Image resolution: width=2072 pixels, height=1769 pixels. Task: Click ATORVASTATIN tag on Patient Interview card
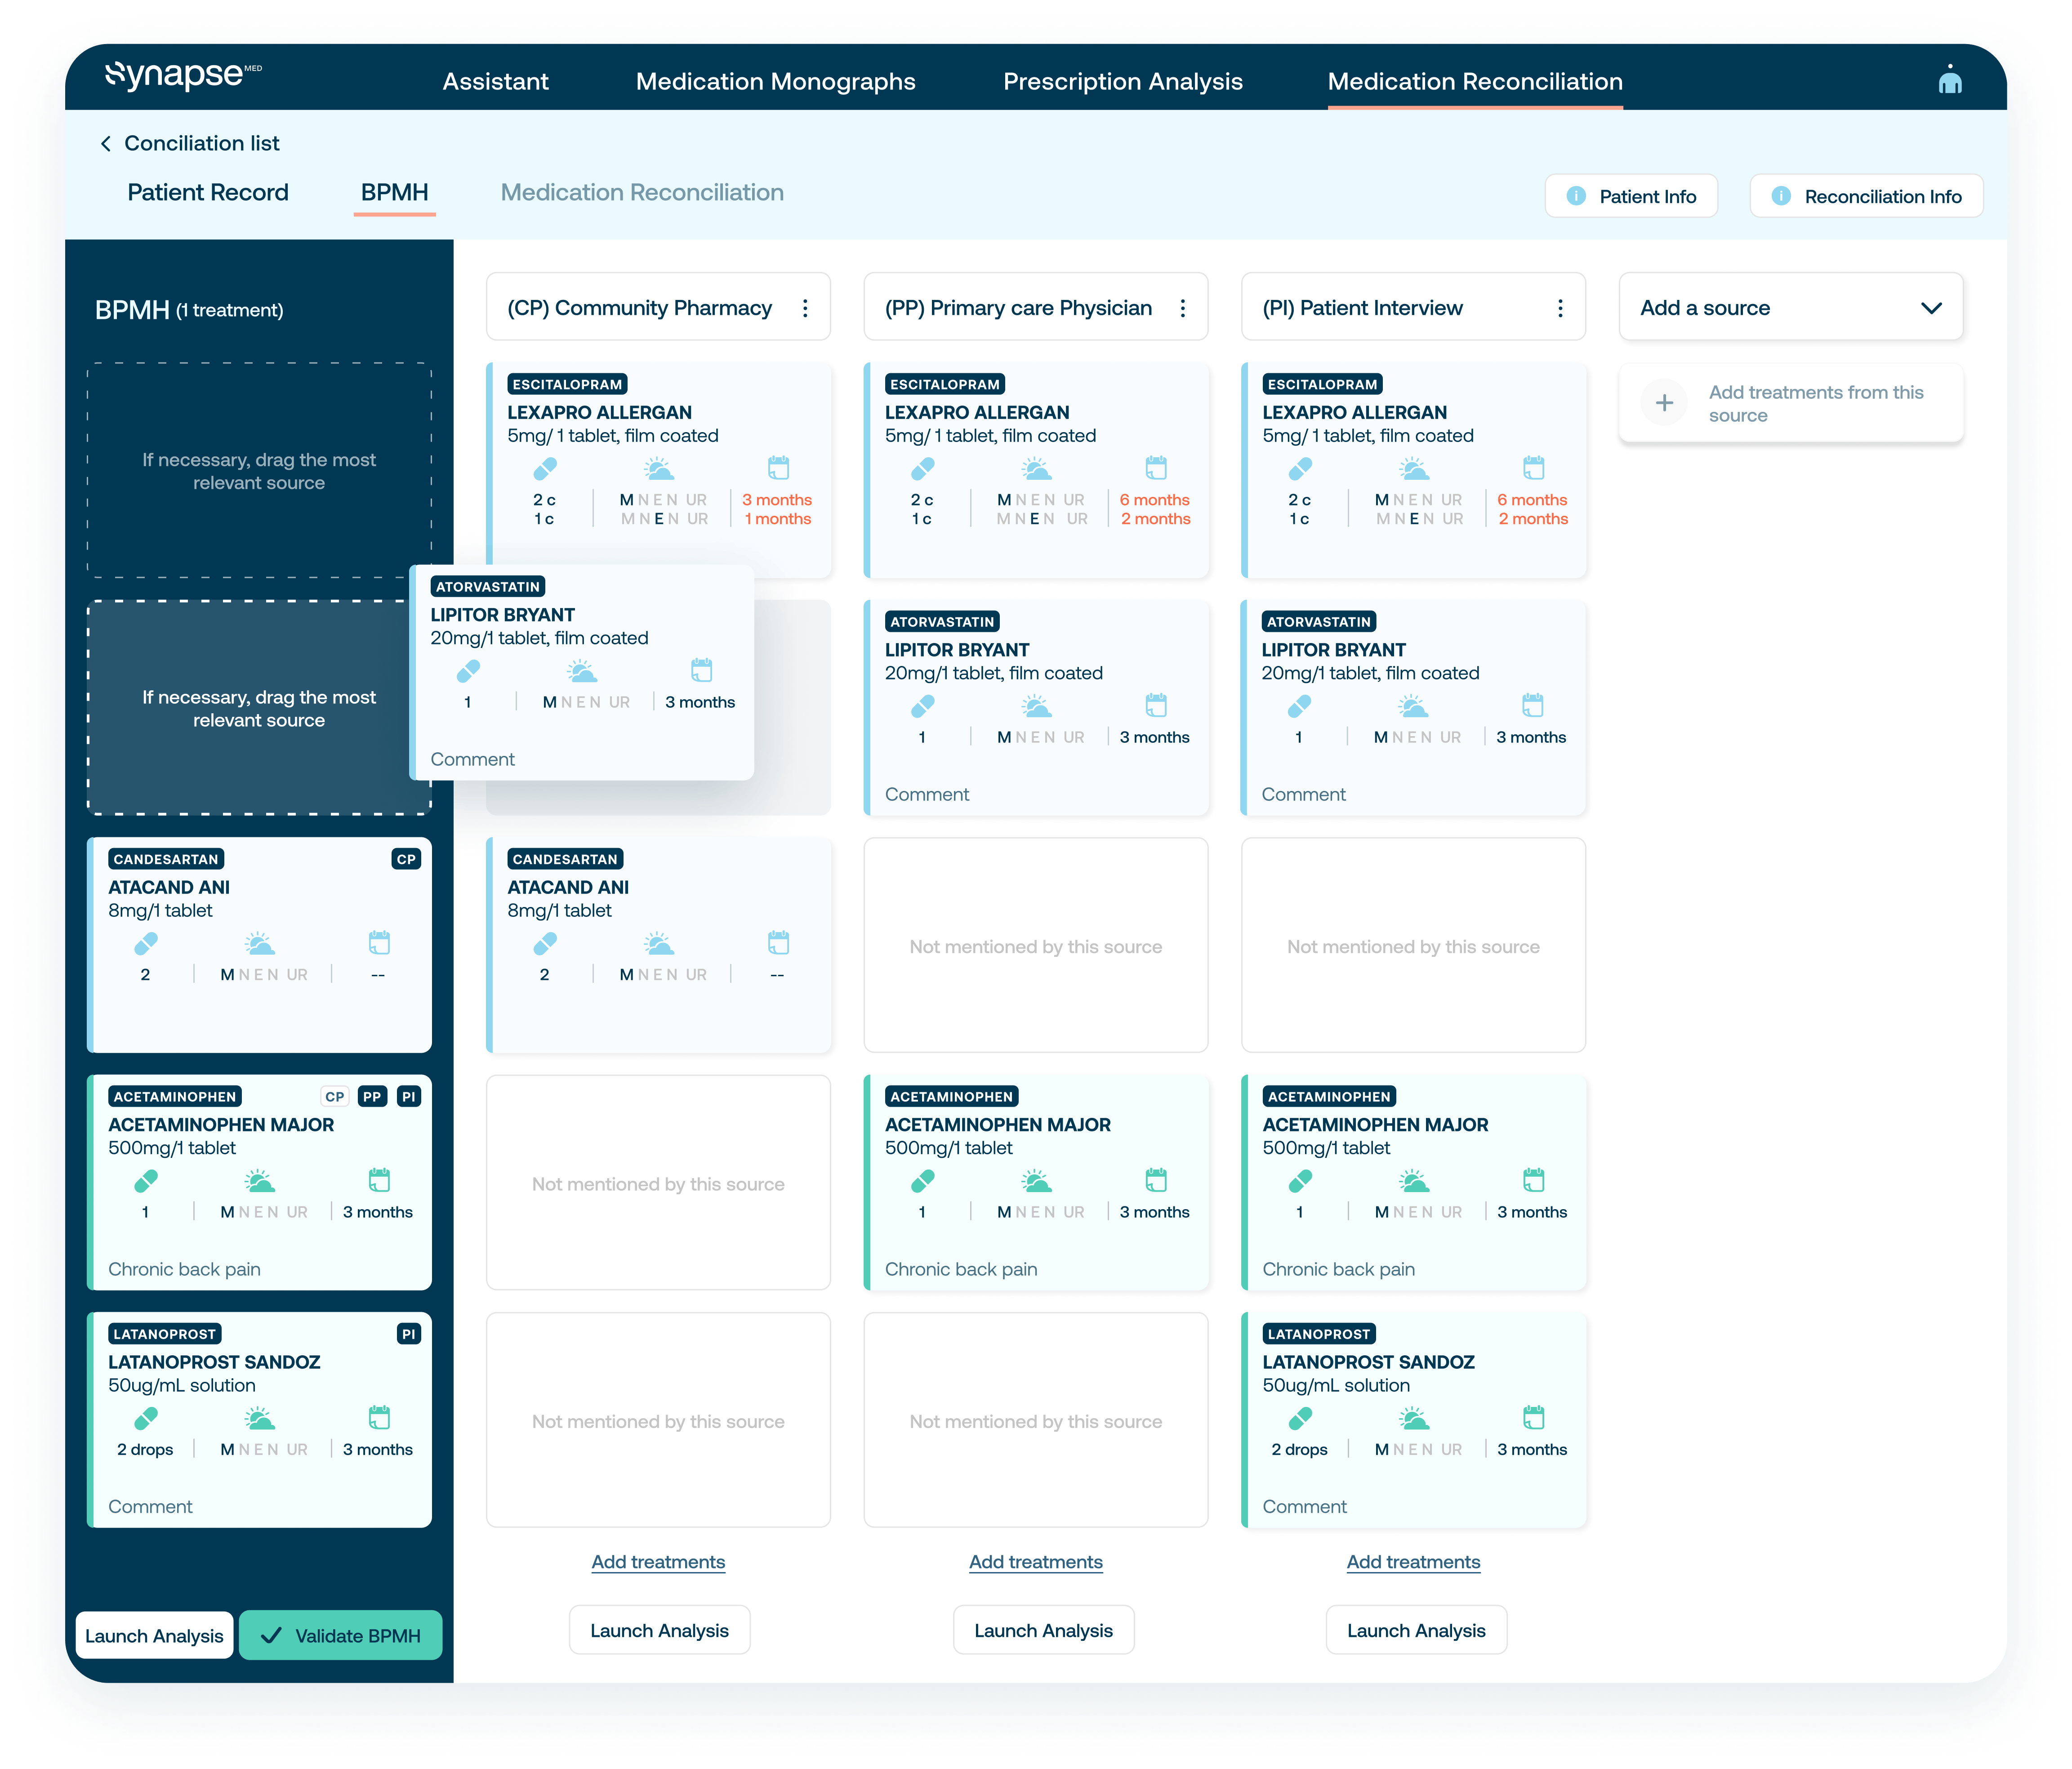pyautogui.click(x=1319, y=622)
